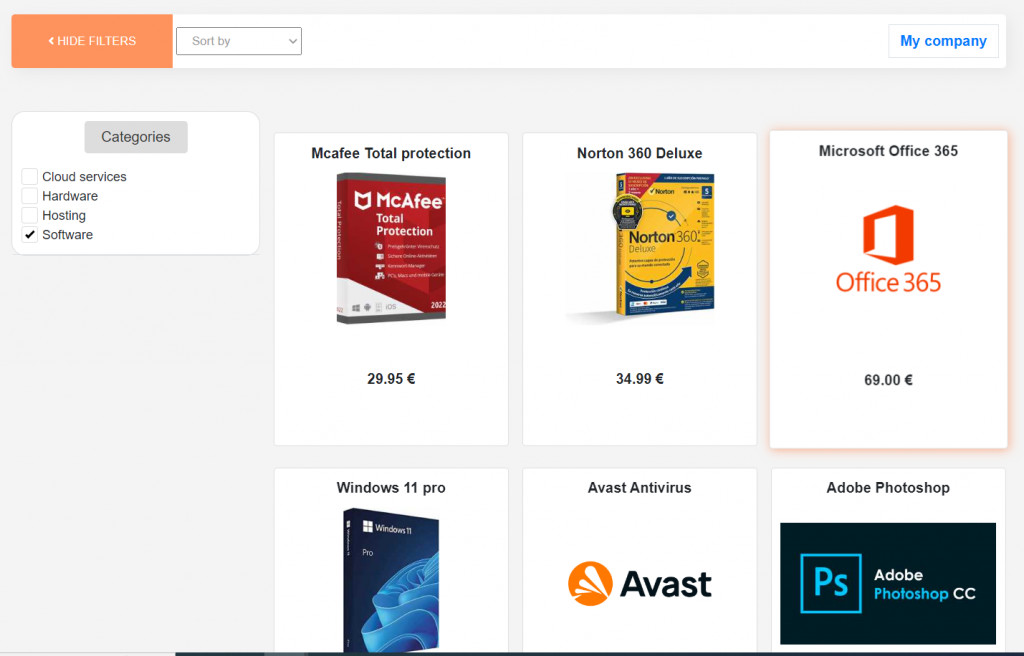Open the Adobe Photoshop title
The image size is (1024, 656).
pyautogui.click(x=888, y=488)
